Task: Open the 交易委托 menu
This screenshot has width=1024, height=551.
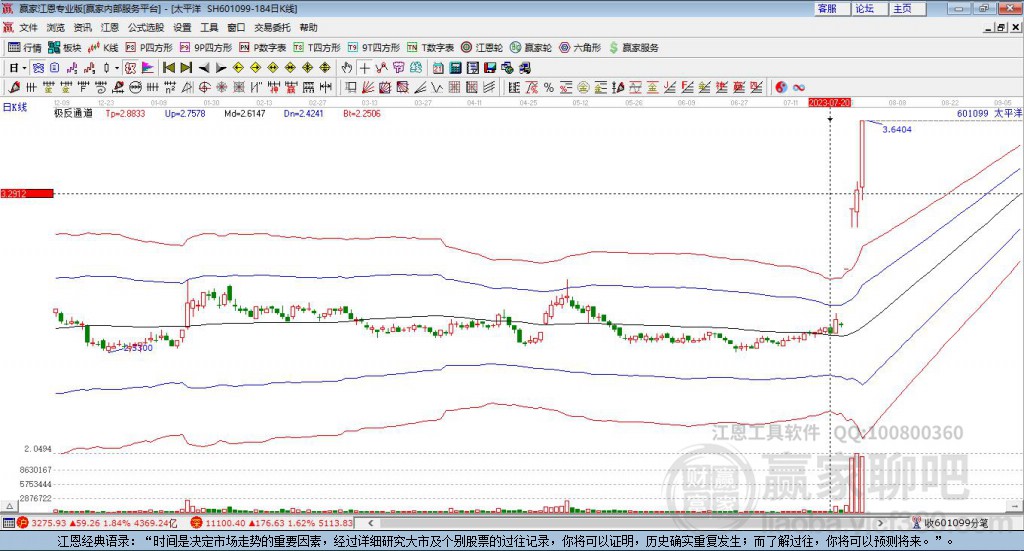Action: (x=272, y=27)
